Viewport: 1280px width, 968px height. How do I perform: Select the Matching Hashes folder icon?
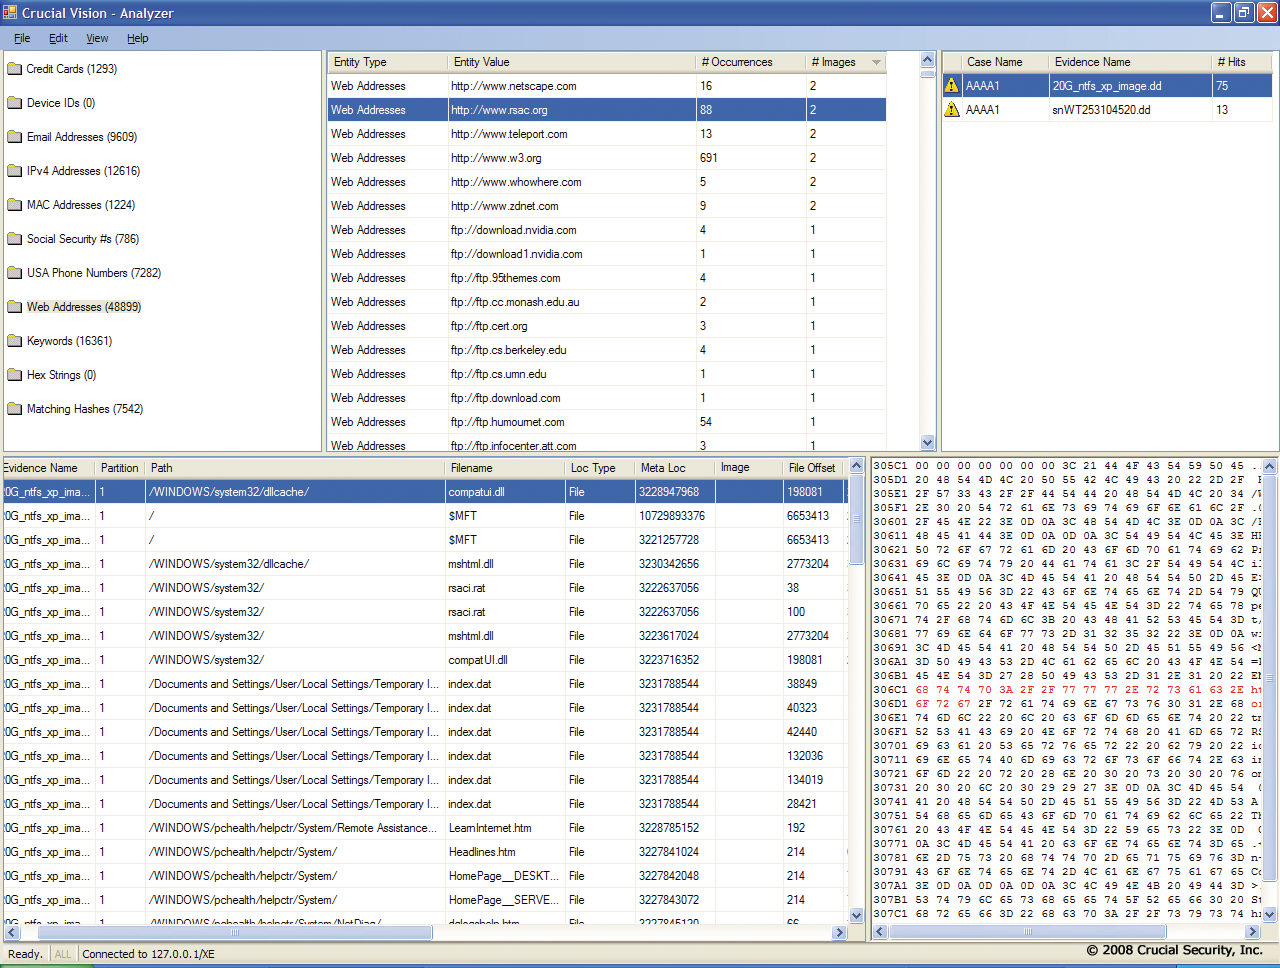click(15, 409)
